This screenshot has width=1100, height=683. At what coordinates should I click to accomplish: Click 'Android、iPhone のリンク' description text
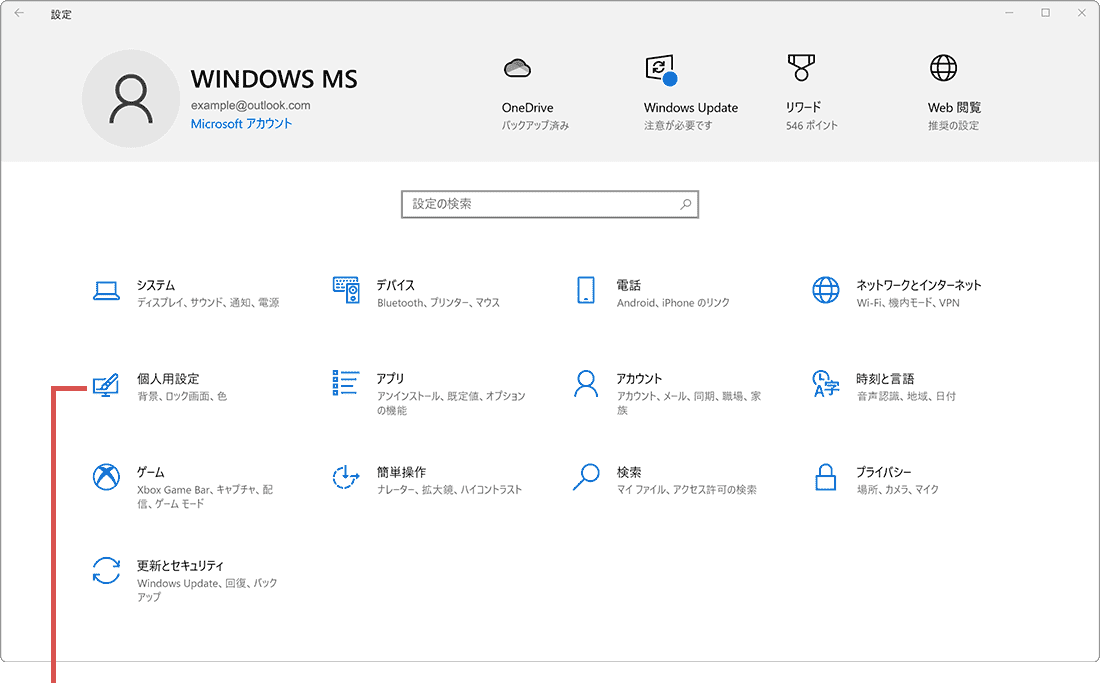click(673, 302)
